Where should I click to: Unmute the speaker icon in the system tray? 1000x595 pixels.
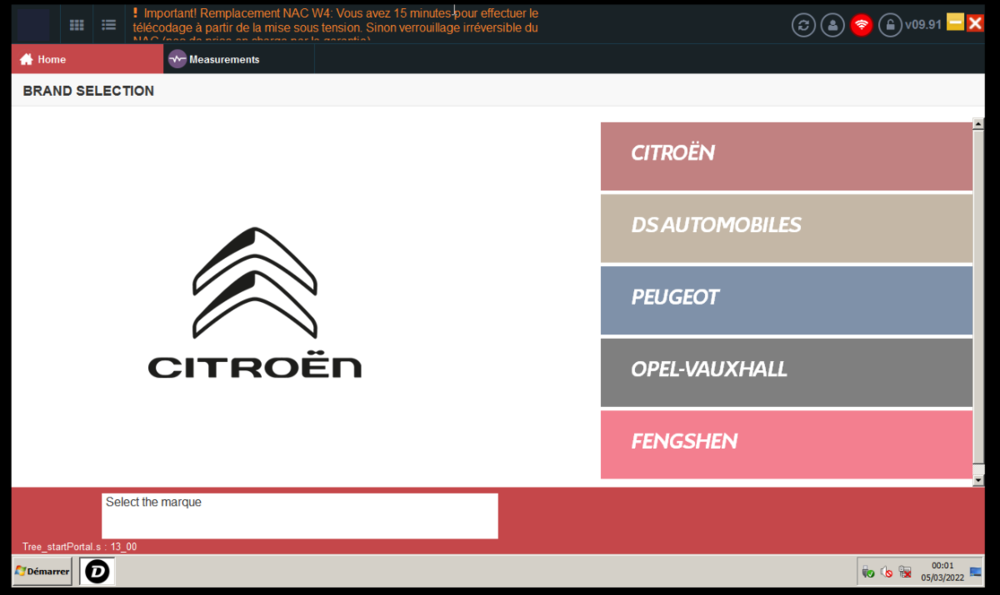[x=886, y=571]
